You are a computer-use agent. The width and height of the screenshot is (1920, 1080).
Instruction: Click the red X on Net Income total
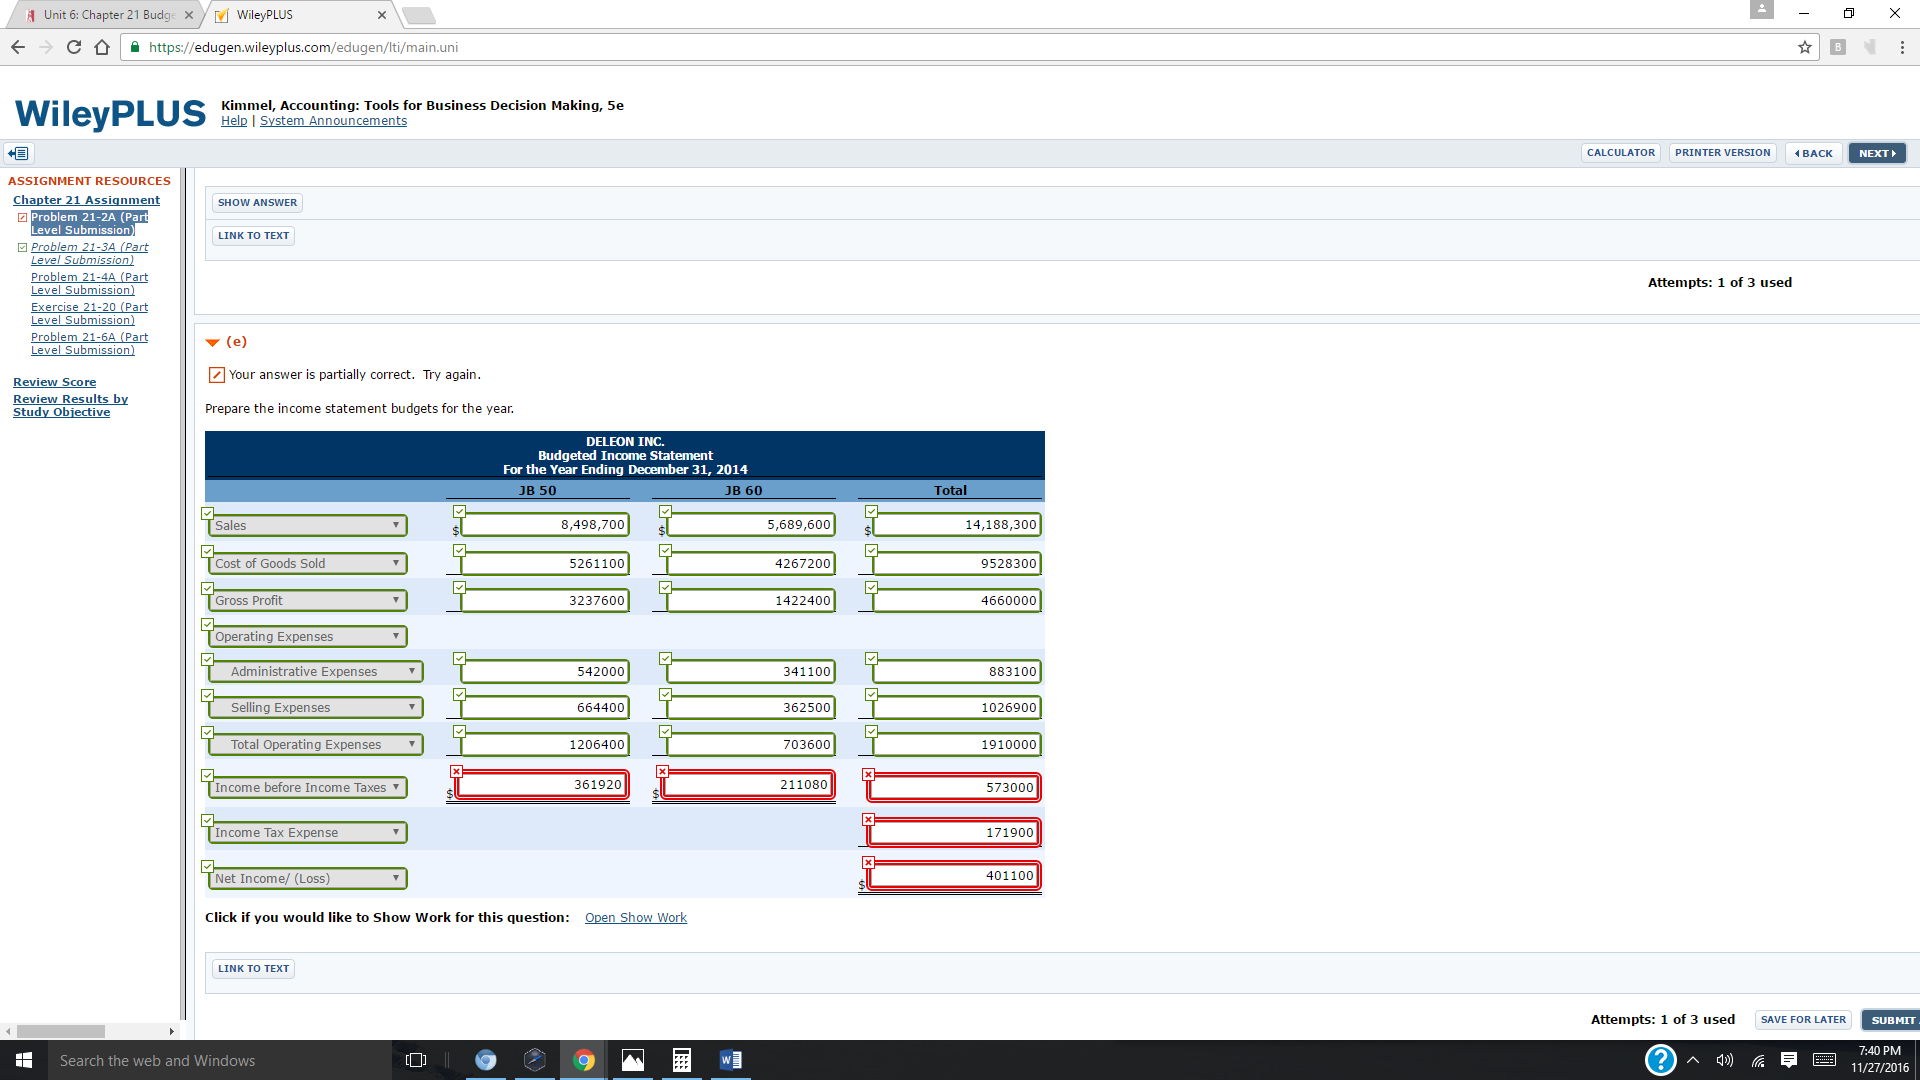click(x=868, y=862)
